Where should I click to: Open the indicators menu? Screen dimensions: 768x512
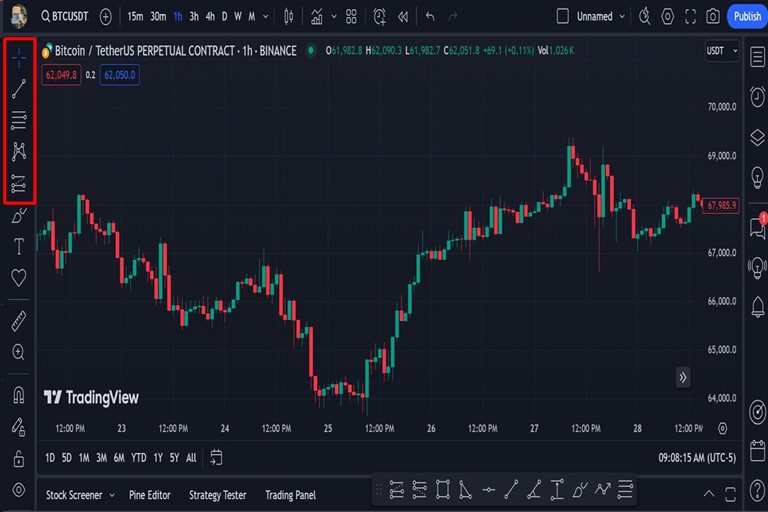[x=317, y=17]
